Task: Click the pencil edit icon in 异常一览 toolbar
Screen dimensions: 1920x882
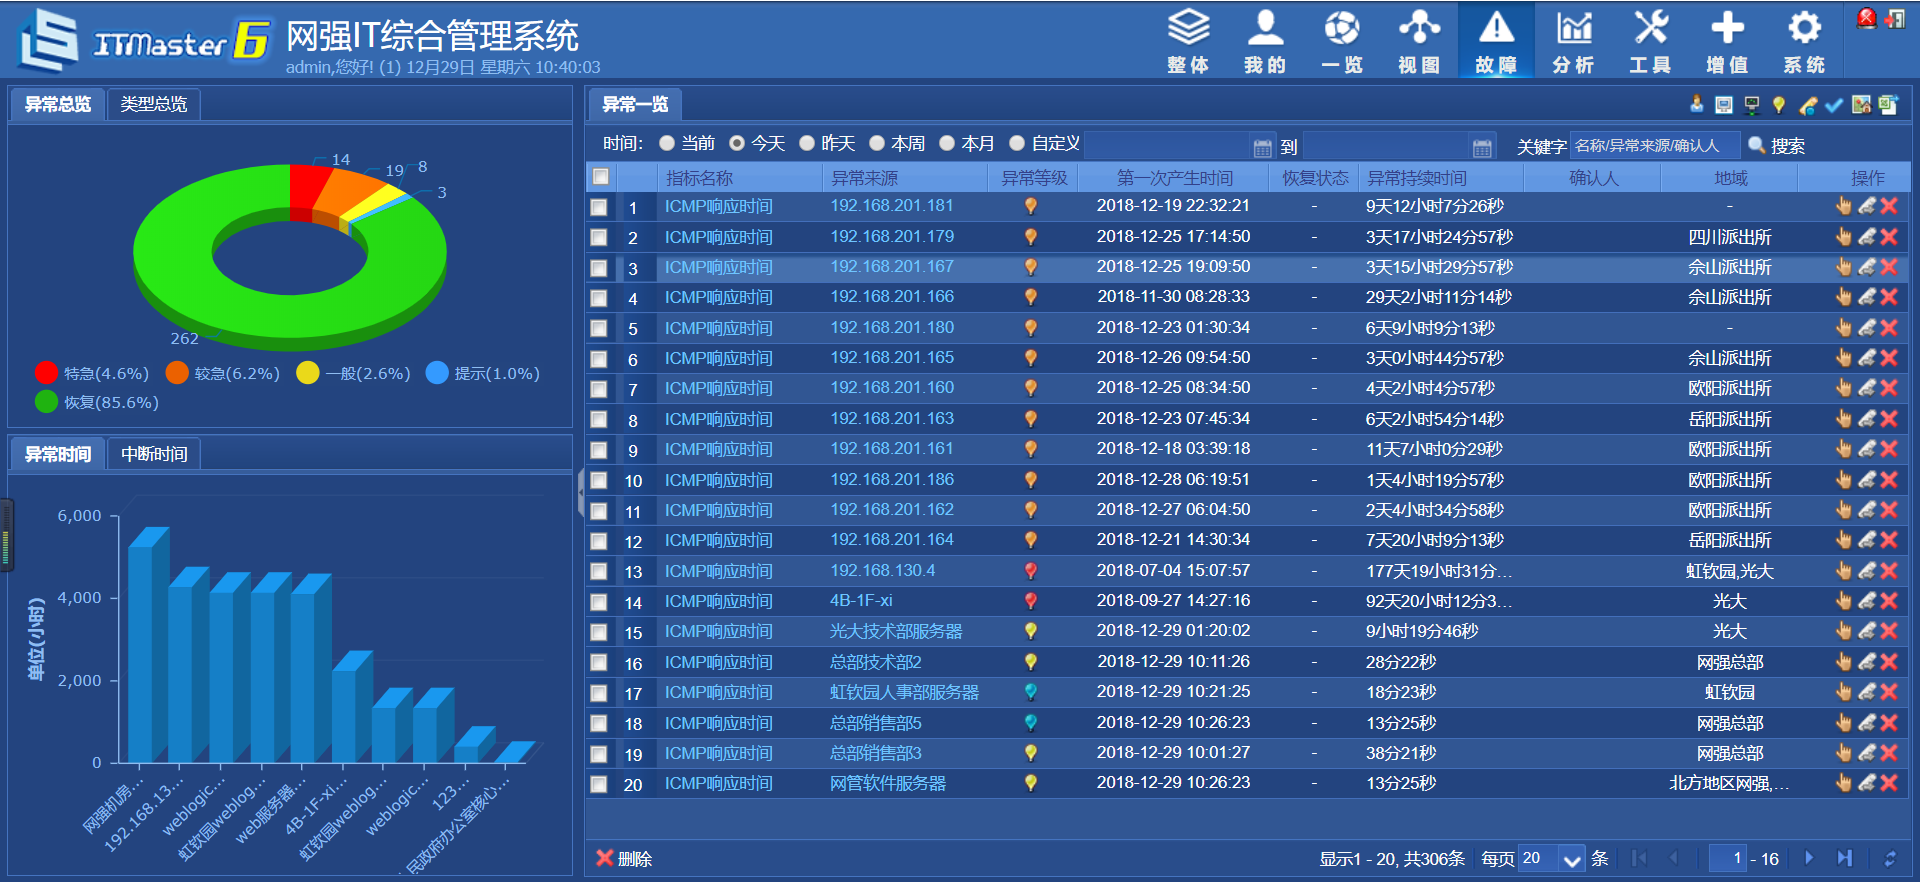Action: click(1808, 104)
